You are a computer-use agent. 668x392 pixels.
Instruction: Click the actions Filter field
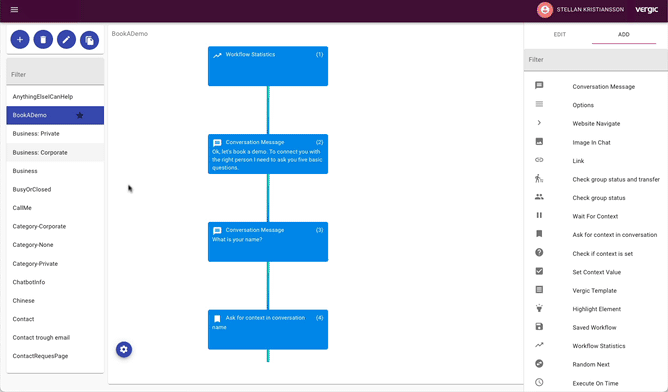tap(596, 60)
